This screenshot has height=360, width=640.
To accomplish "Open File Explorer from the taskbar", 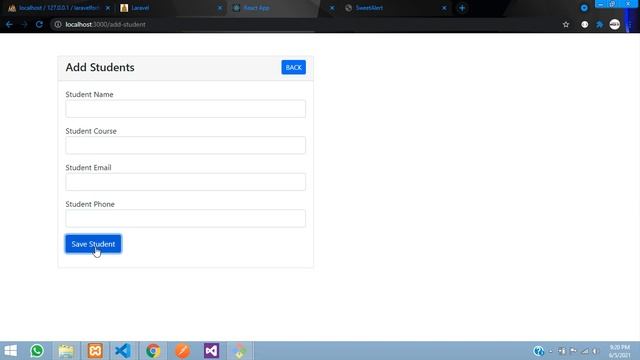I will pyautogui.click(x=66, y=351).
